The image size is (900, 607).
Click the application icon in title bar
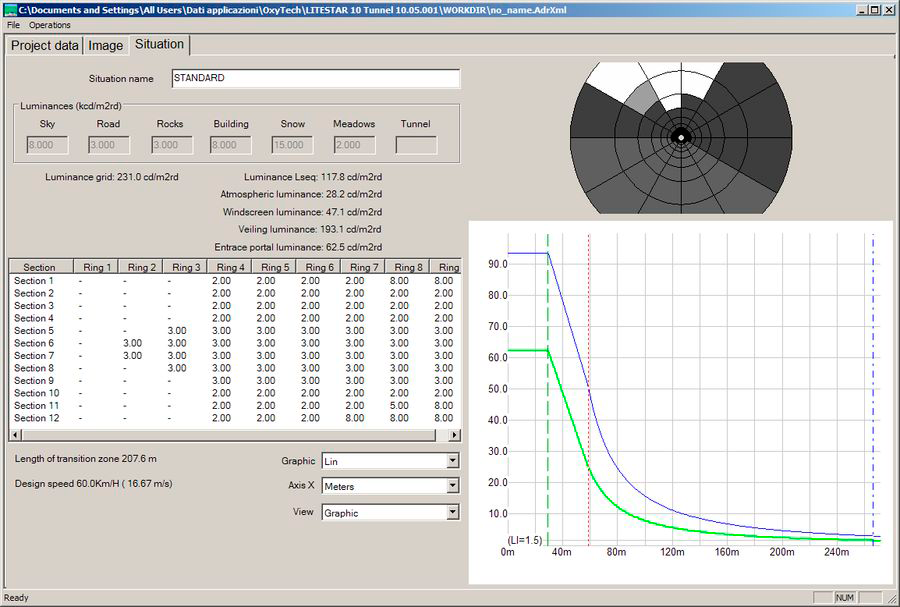pyautogui.click(x=9, y=9)
